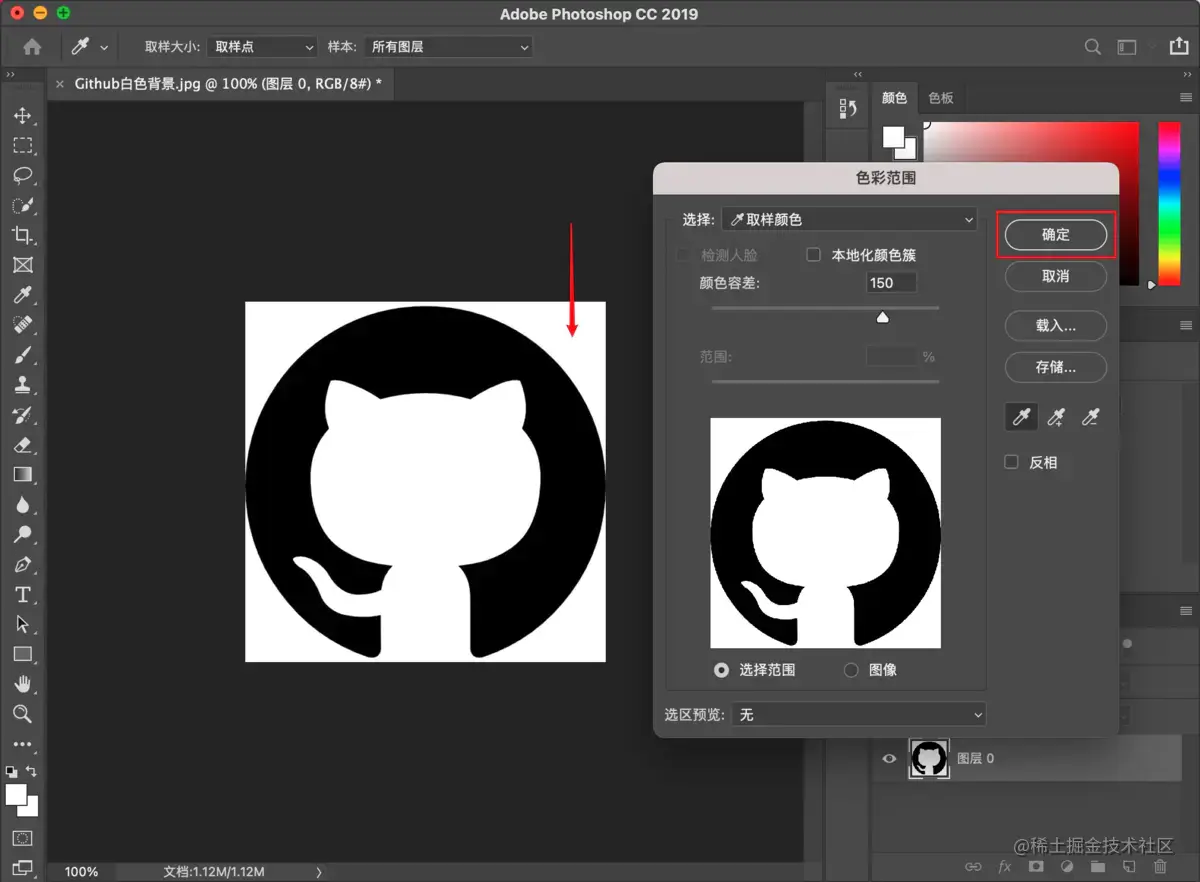Enable the 本地化颜色簇 checkbox

tap(814, 255)
